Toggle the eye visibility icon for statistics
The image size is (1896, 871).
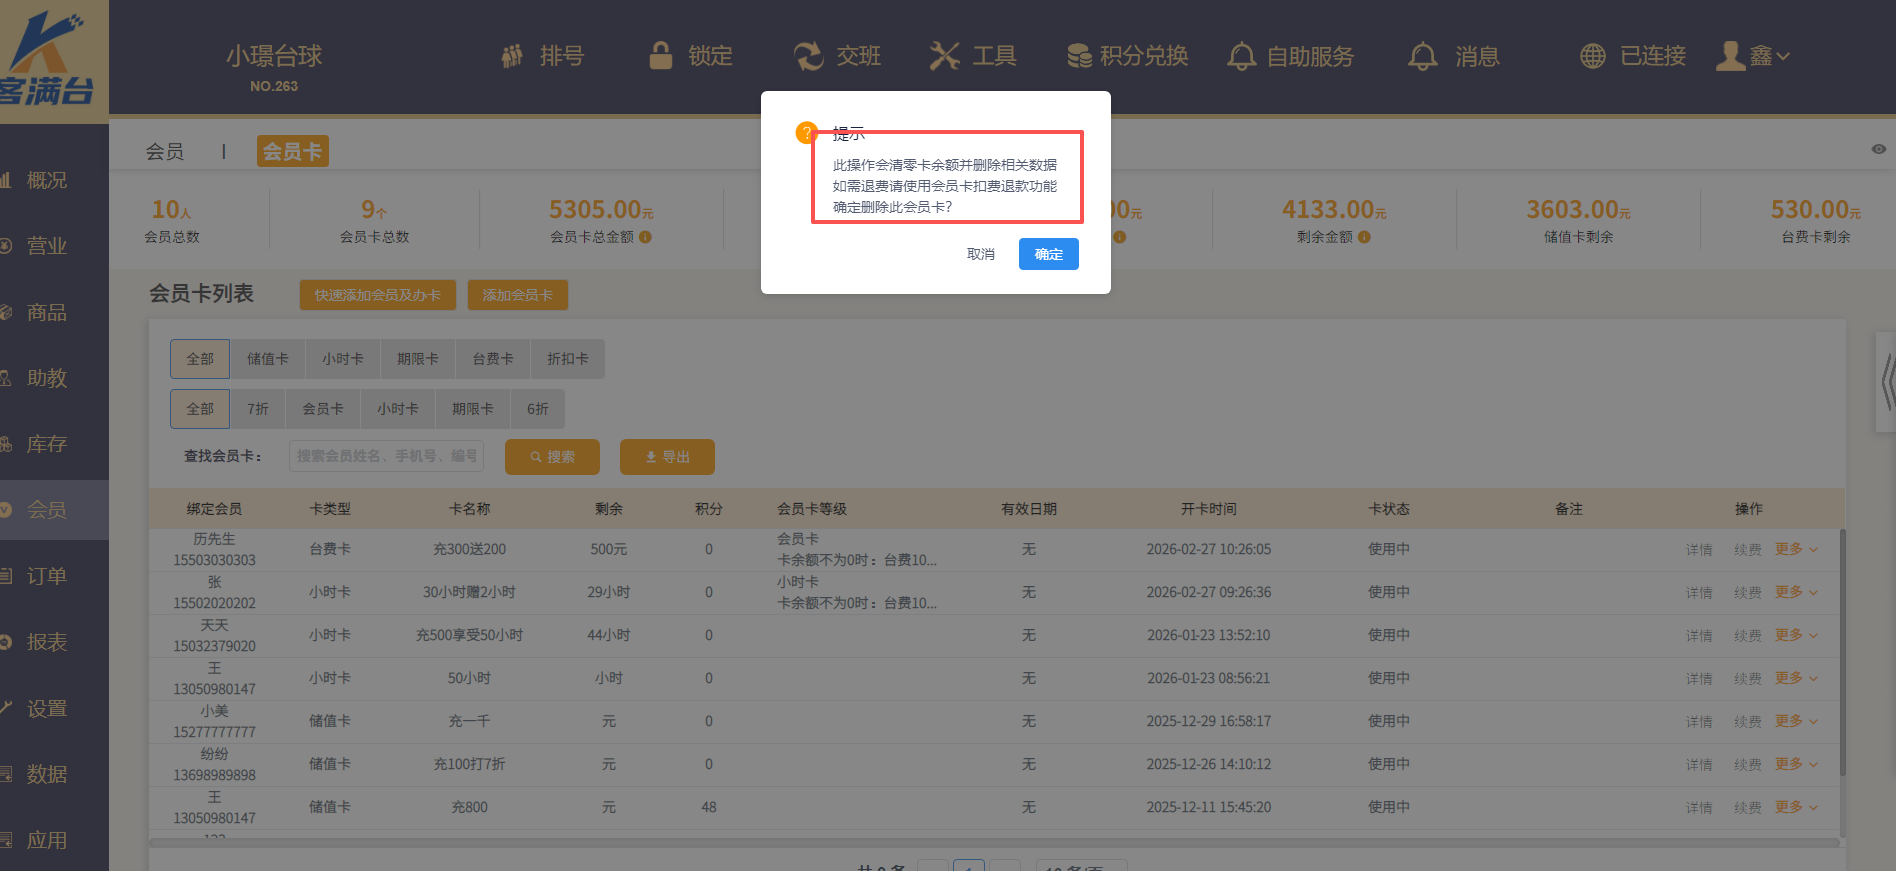(x=1878, y=149)
